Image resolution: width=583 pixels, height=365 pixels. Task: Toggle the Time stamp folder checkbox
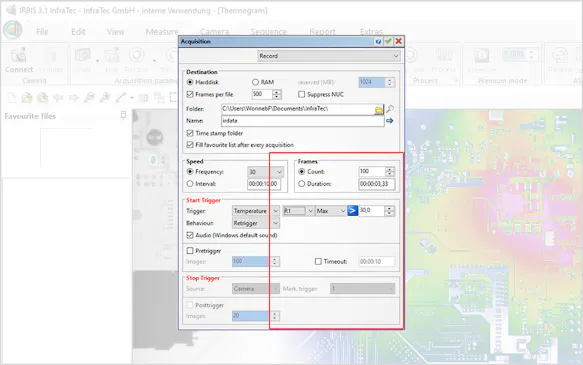190,133
